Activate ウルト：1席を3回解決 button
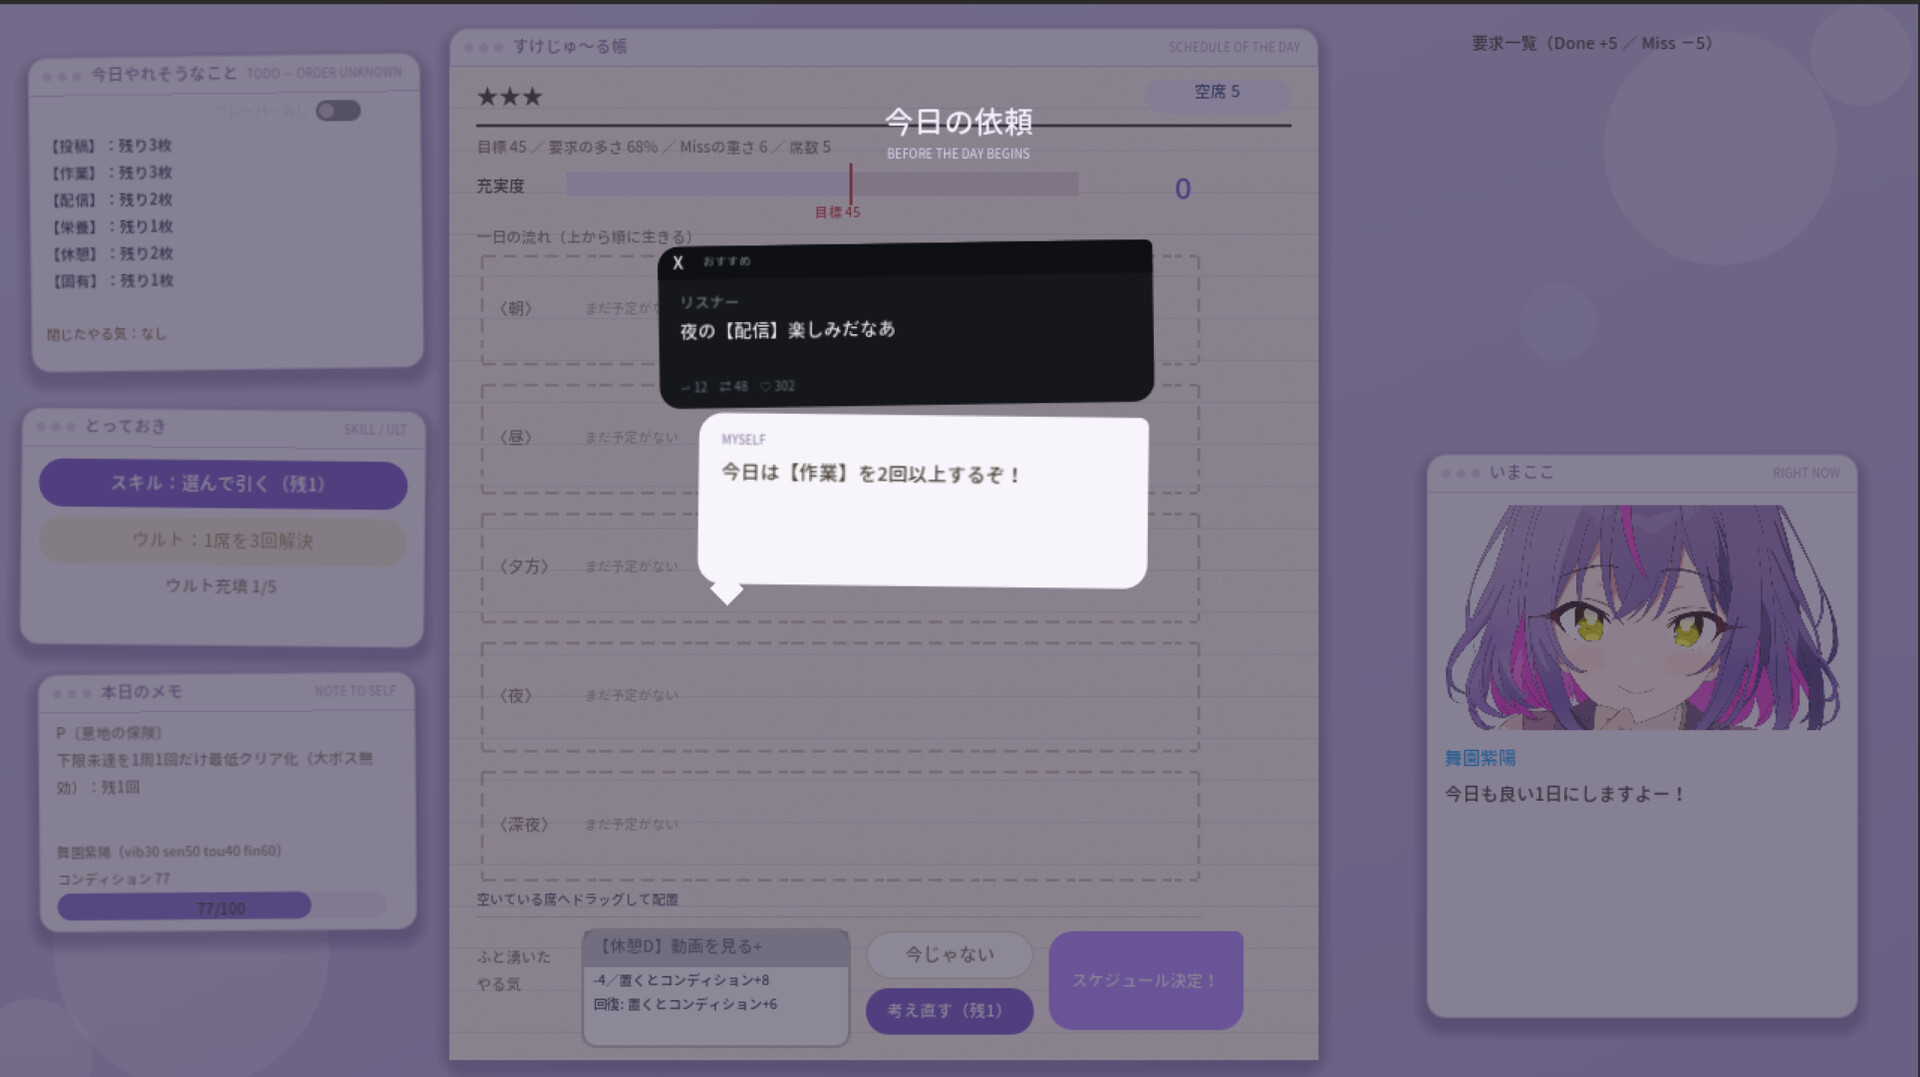Image resolution: width=1920 pixels, height=1077 pixels. point(223,541)
